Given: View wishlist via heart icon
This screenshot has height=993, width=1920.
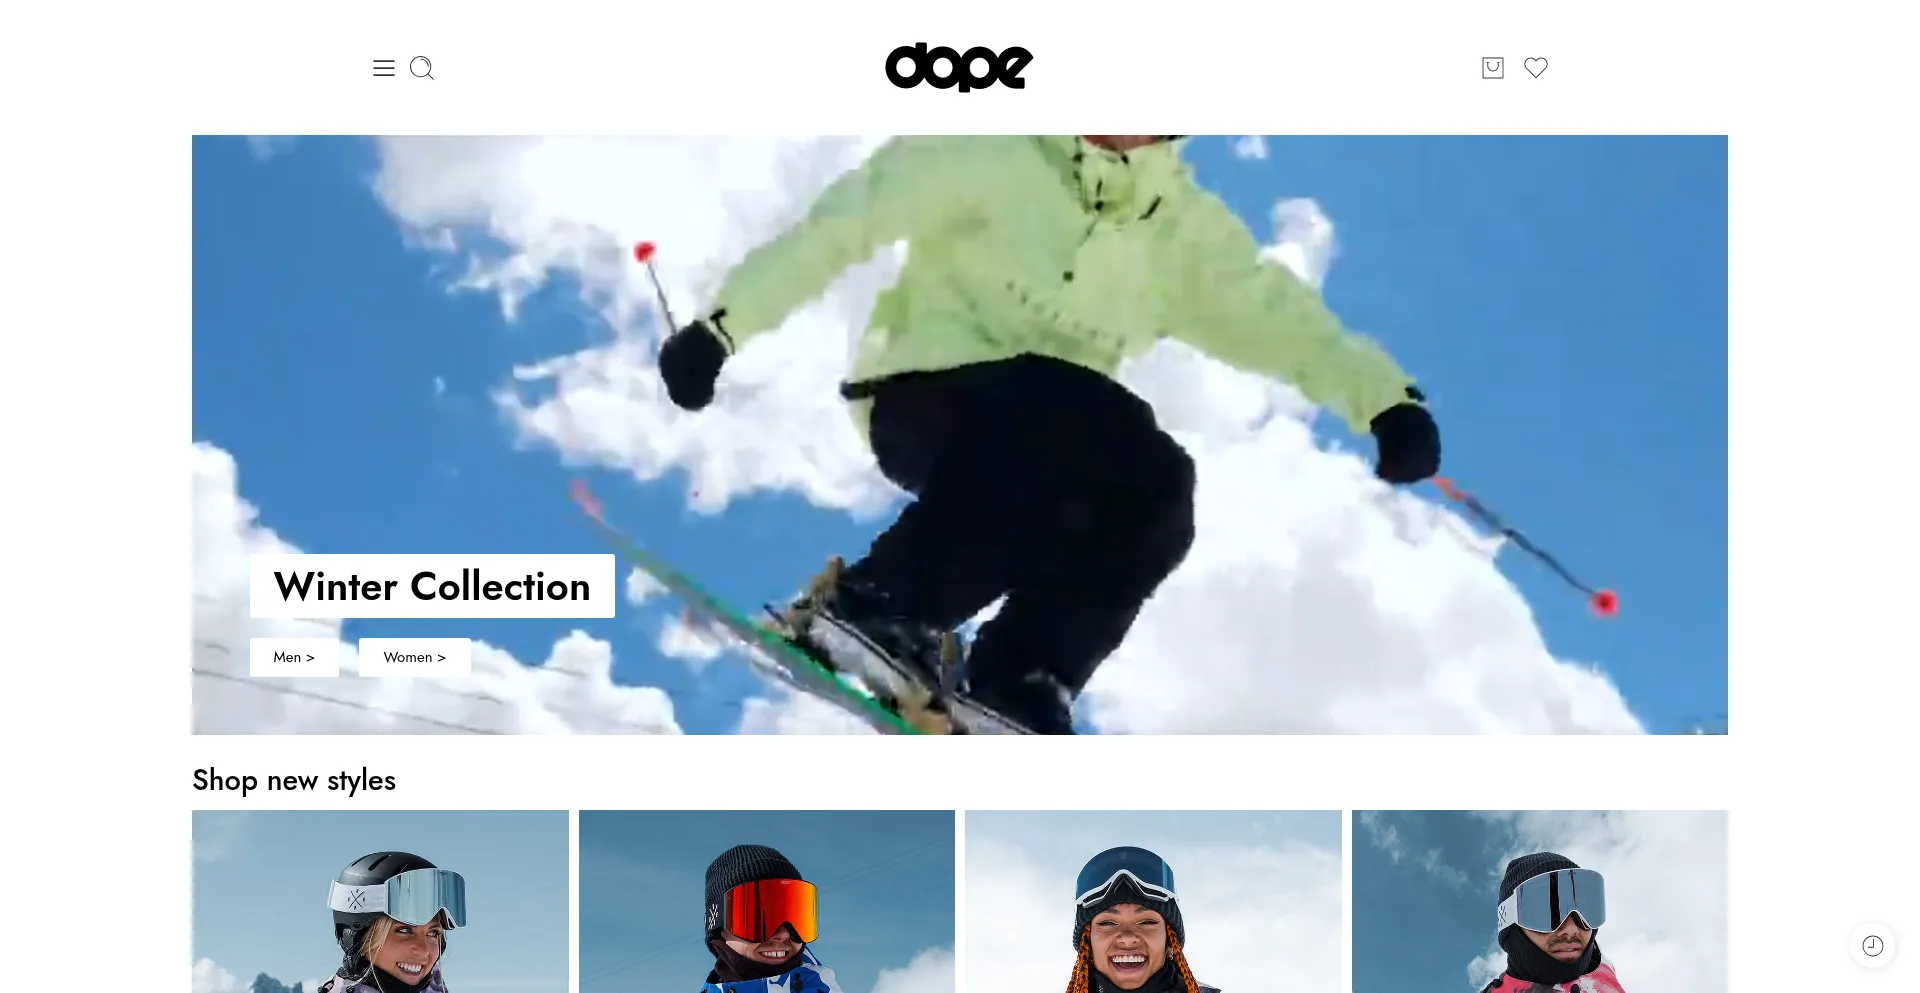Looking at the screenshot, I should 1536,67.
